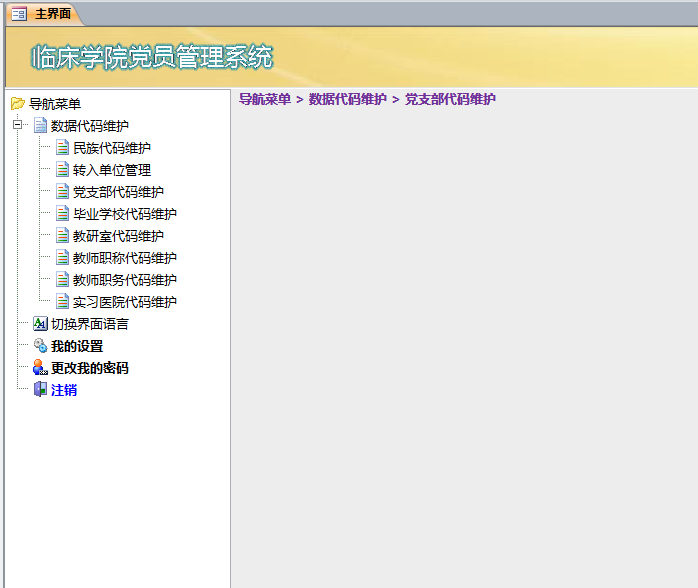Click the icon beside 毕业学校代码维护
This screenshot has height=588, width=698.
(x=62, y=214)
